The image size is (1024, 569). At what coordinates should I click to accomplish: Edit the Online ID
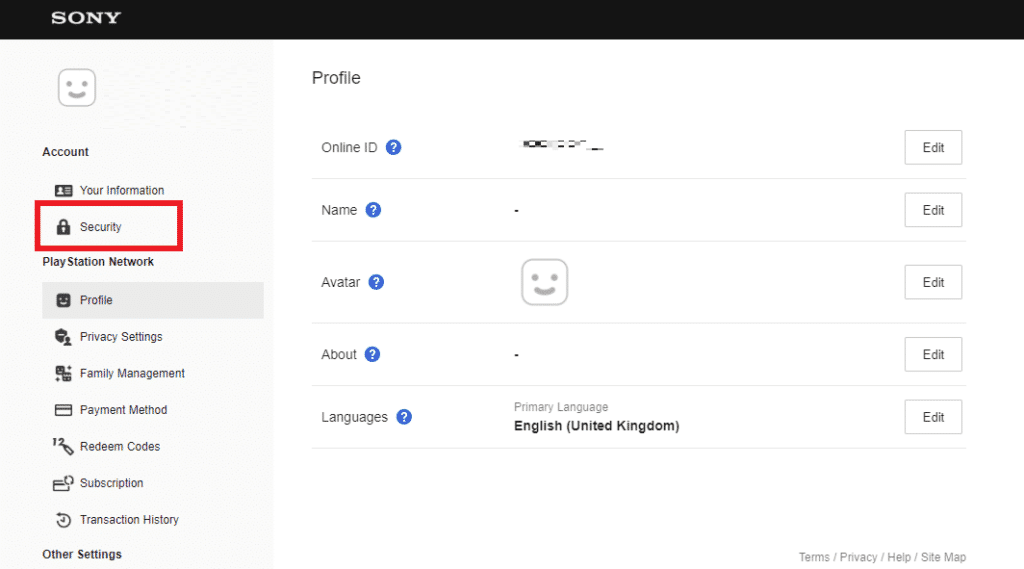click(x=933, y=147)
